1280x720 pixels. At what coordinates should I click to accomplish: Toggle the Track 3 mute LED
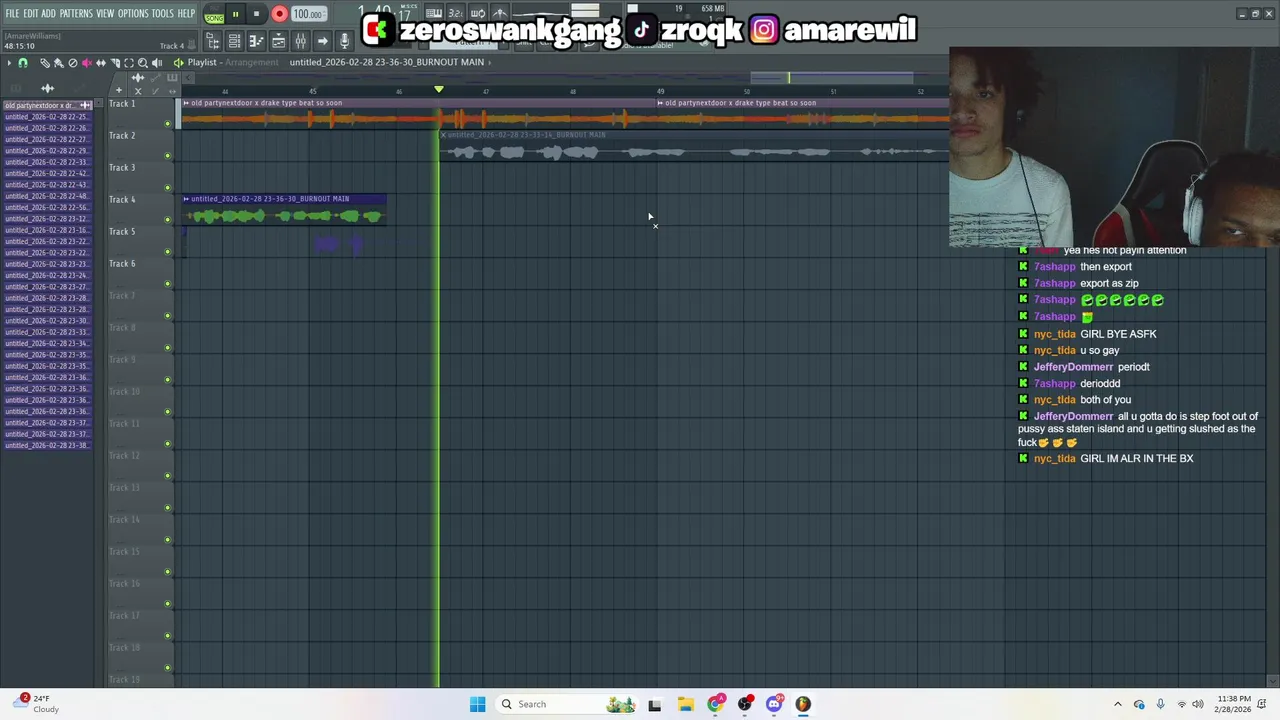(x=167, y=188)
